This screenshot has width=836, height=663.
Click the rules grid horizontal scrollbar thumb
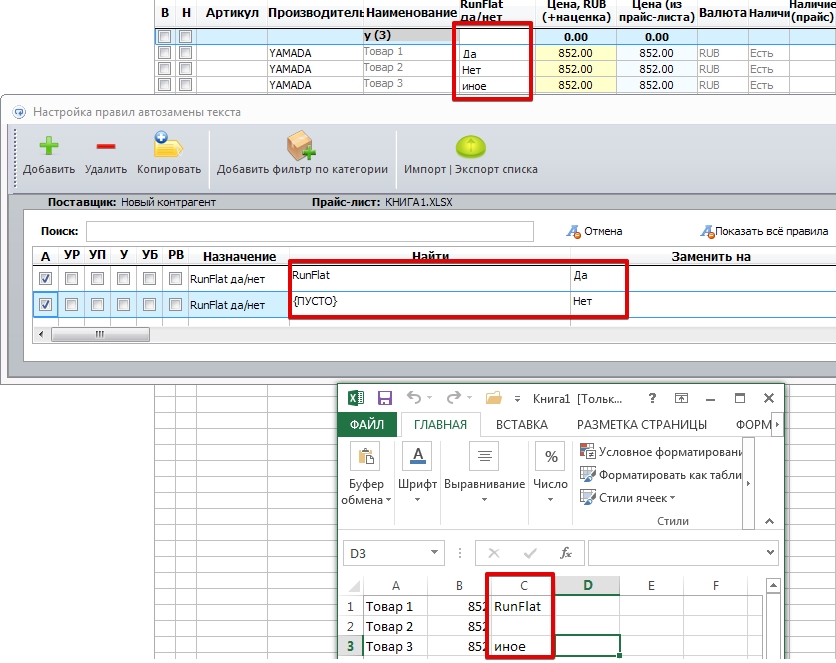[100, 335]
